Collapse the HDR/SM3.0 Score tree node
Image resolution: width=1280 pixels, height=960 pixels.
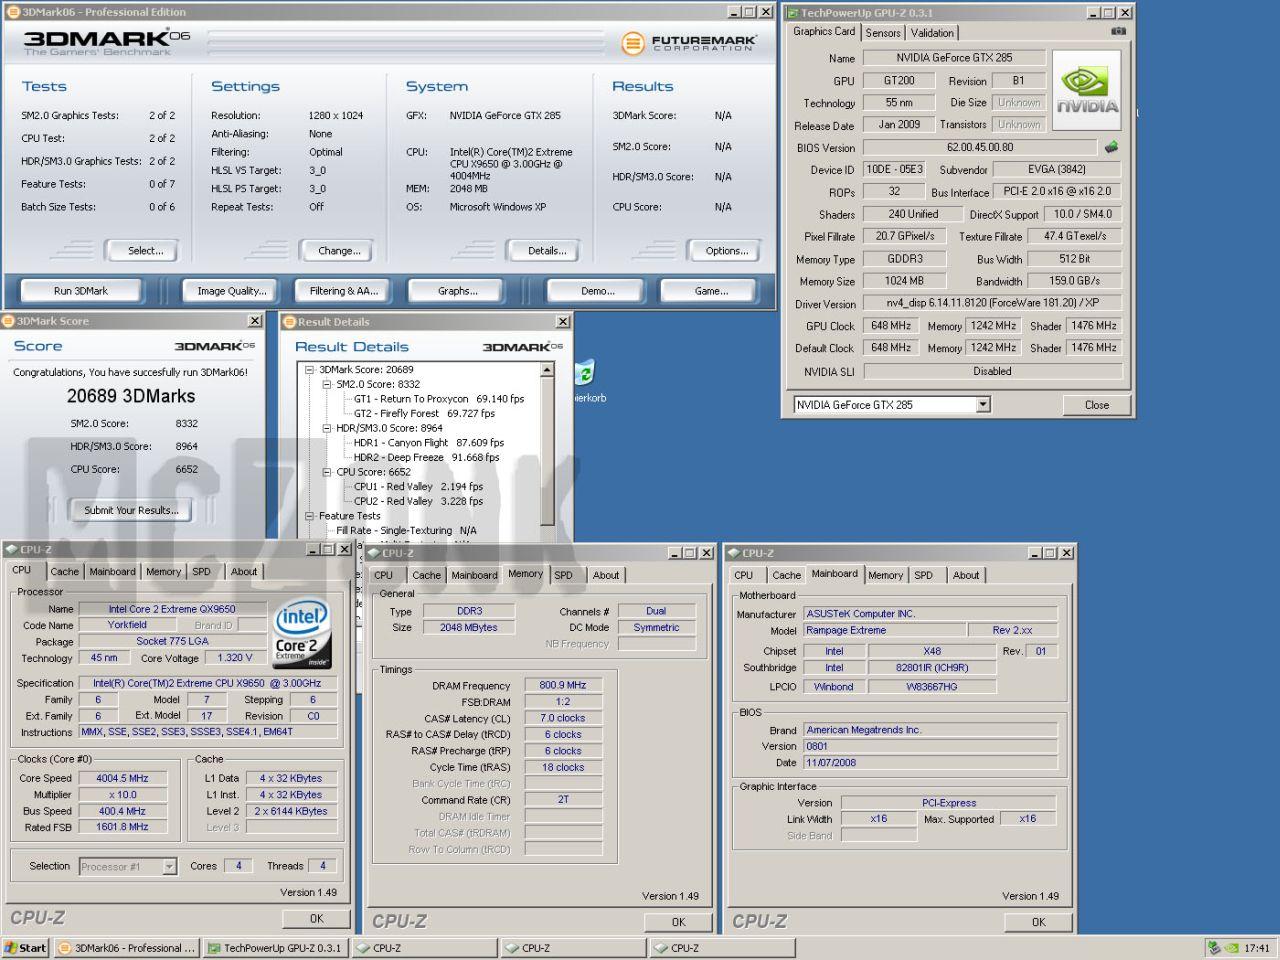coord(327,428)
